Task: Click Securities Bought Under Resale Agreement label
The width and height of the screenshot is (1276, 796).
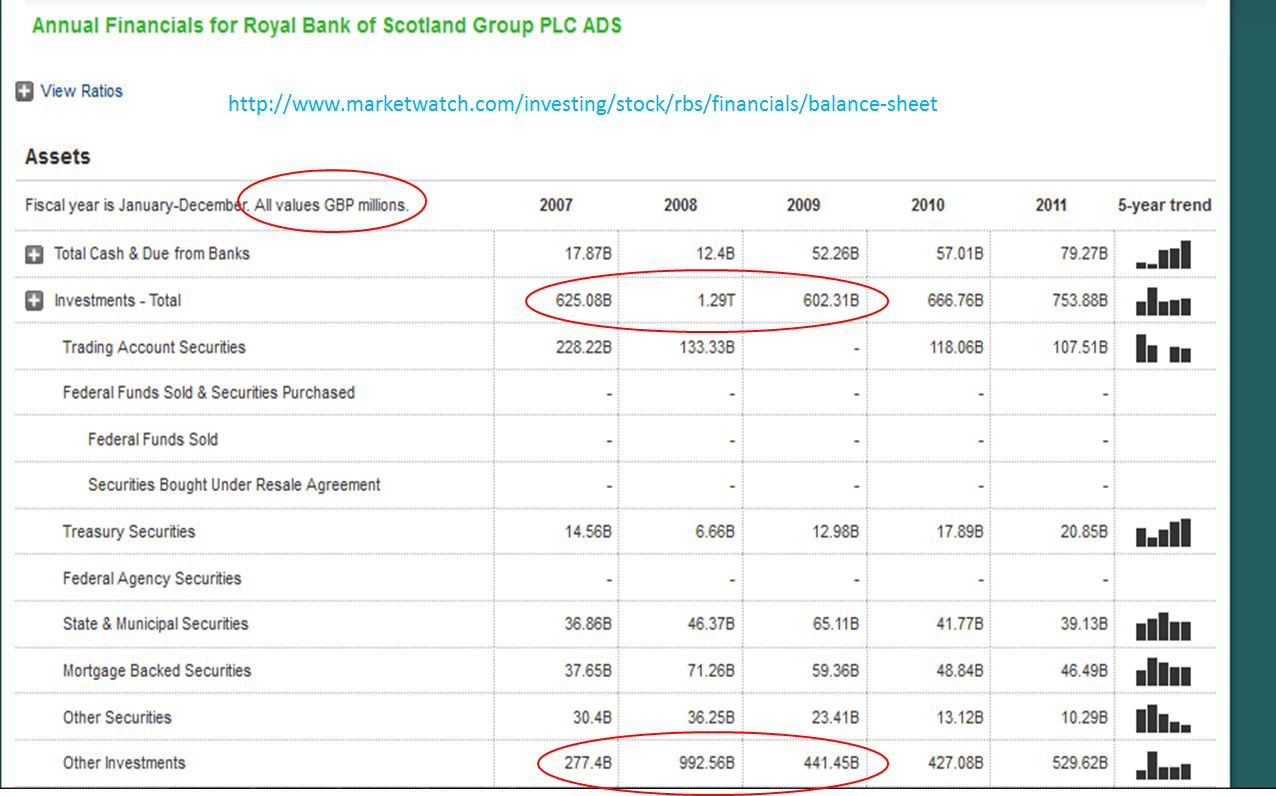Action: click(x=234, y=485)
